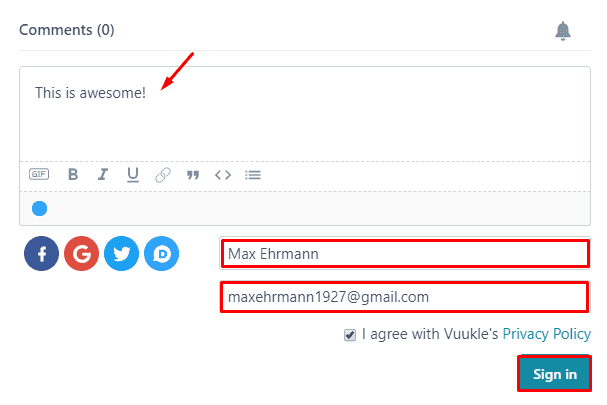The width and height of the screenshot is (607, 405).
Task: Sign in with Disqus
Action: (x=161, y=255)
